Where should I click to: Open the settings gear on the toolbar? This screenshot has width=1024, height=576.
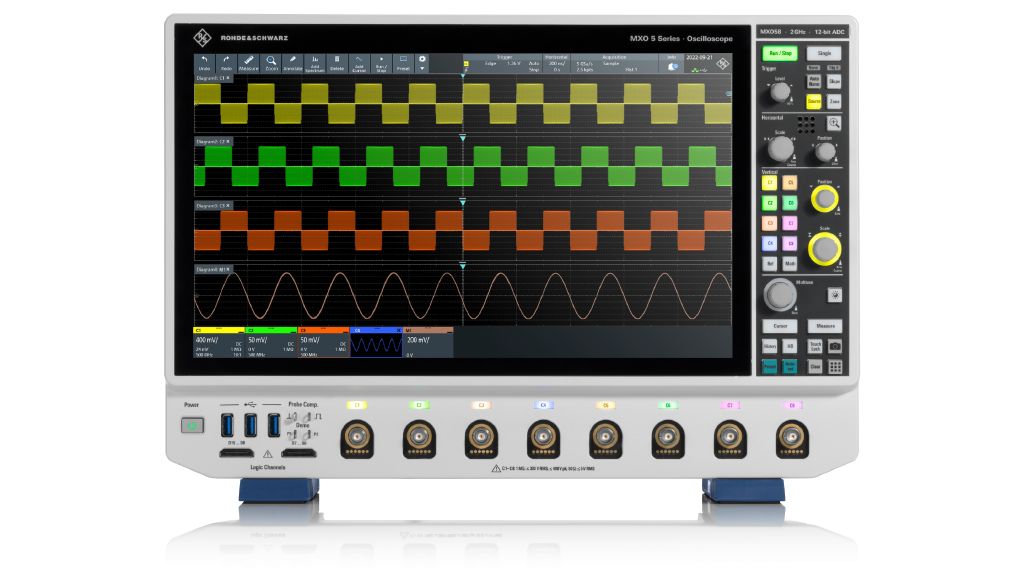(422, 59)
